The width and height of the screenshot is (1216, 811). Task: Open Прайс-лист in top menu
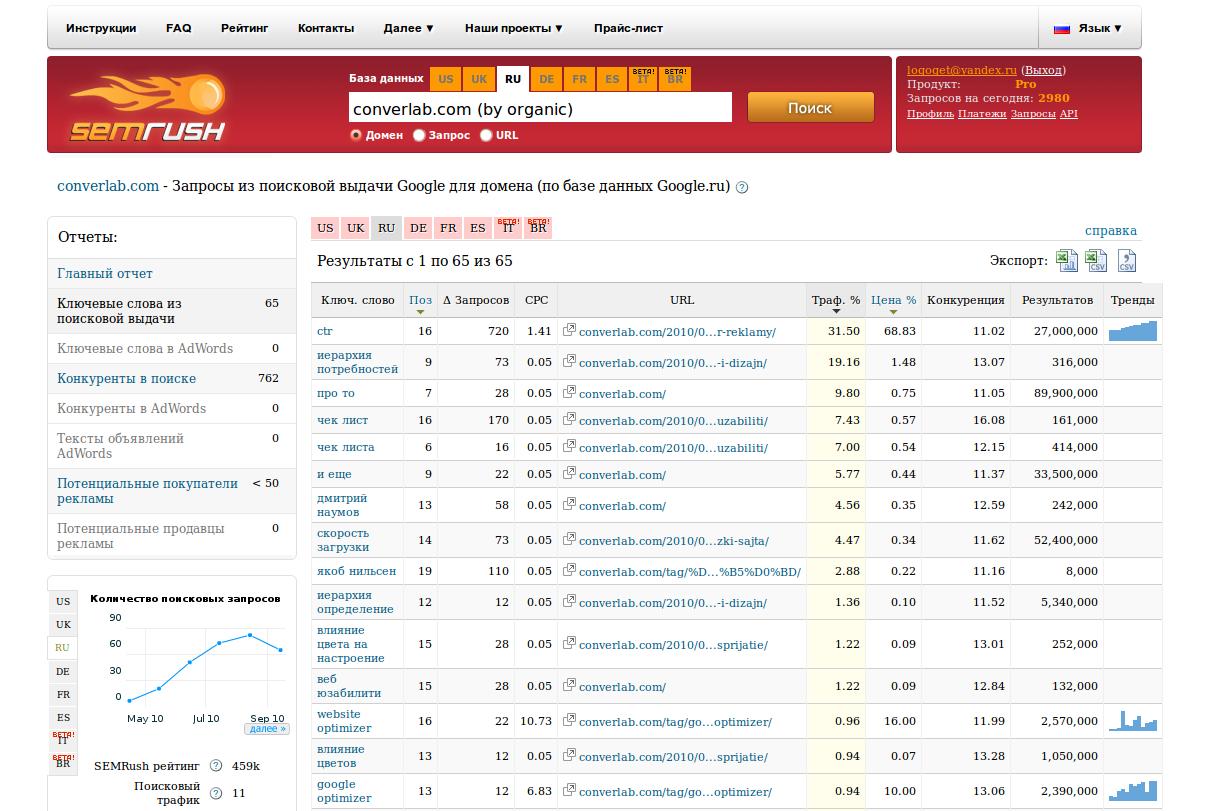coord(628,28)
